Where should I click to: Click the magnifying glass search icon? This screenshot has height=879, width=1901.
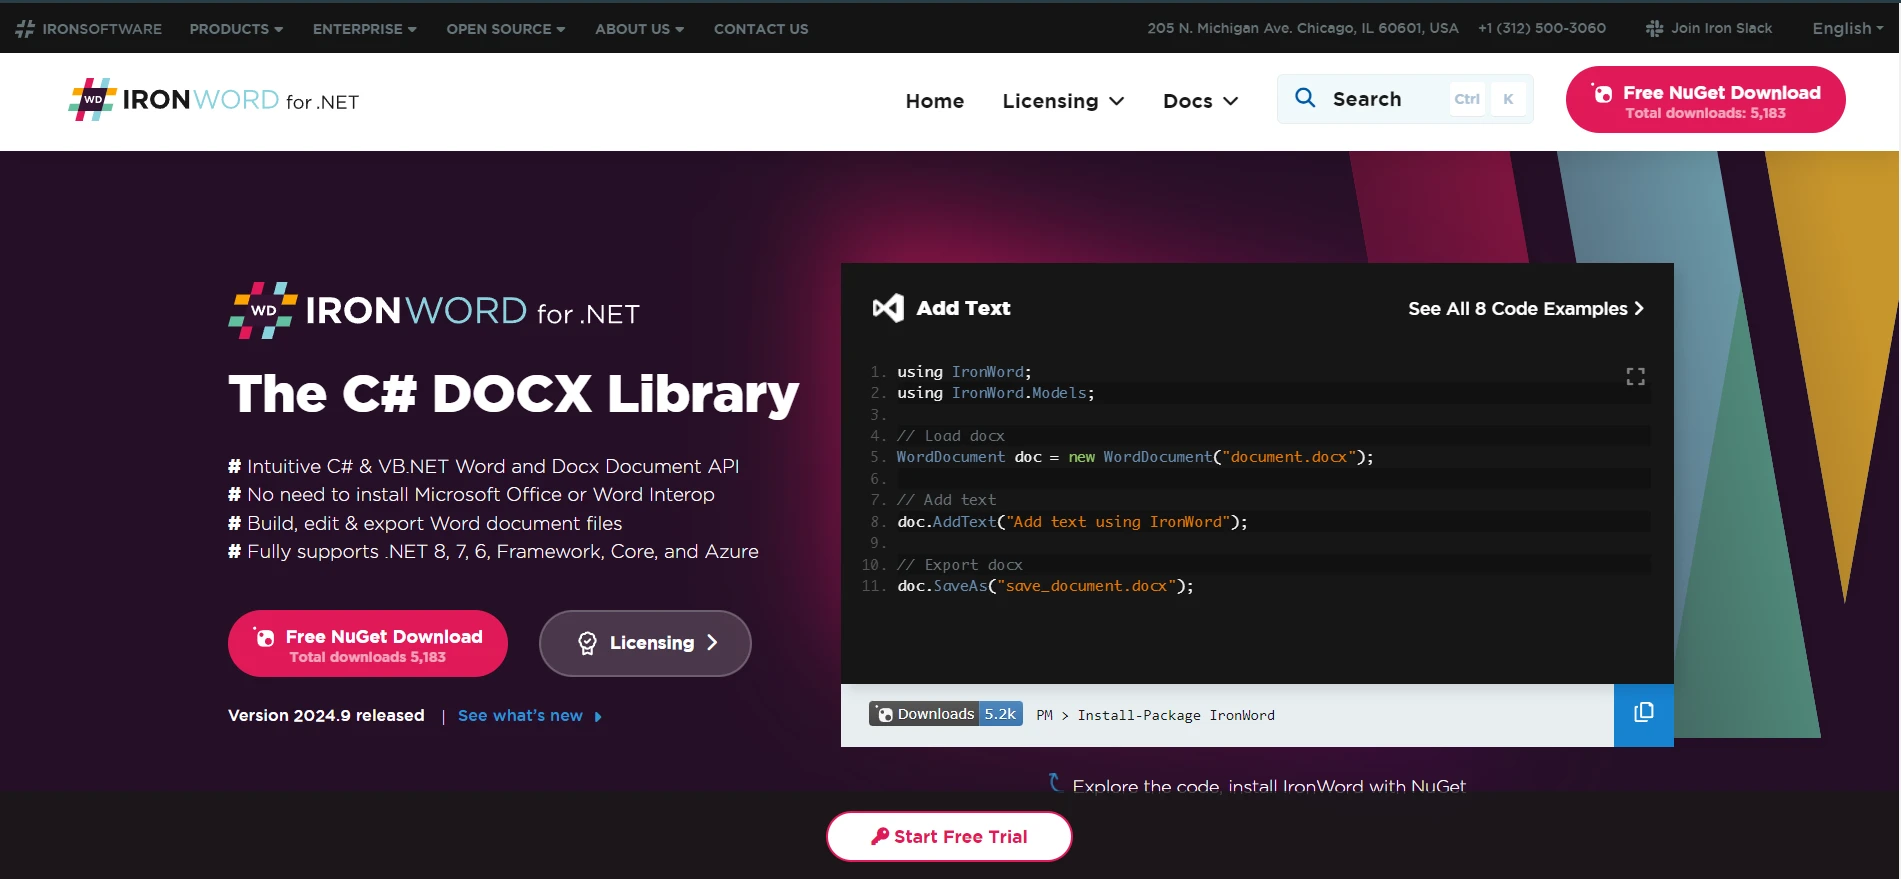[x=1305, y=98]
